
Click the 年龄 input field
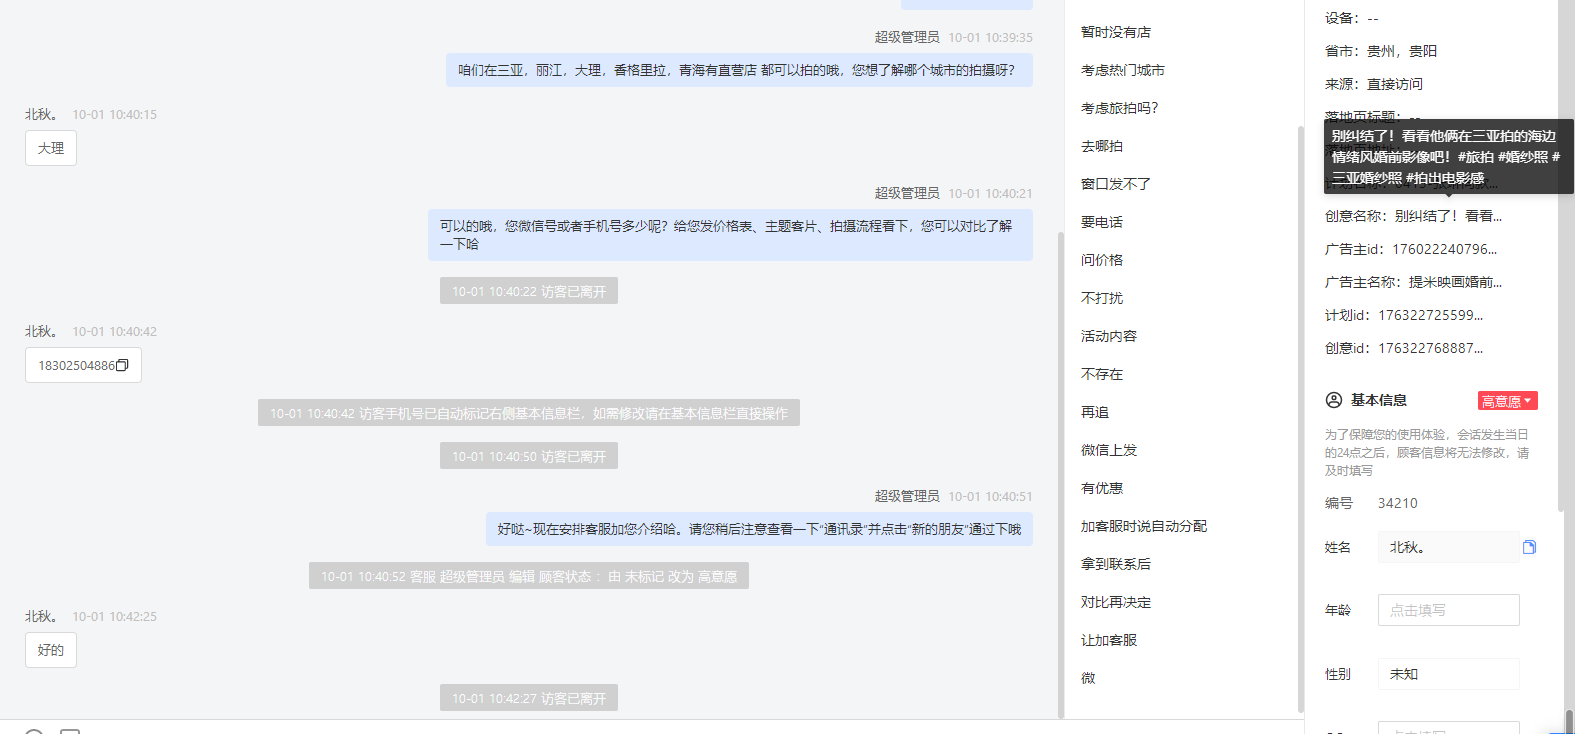tap(1448, 610)
